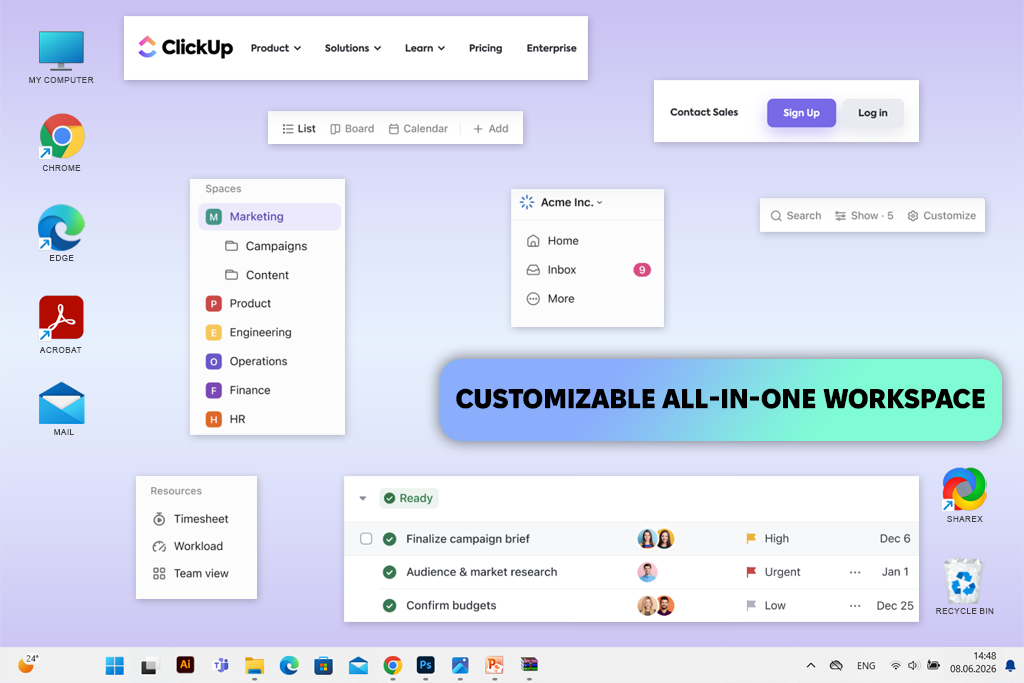Click the green M Marketing space color icon
This screenshot has width=1024, height=683.
(x=214, y=217)
